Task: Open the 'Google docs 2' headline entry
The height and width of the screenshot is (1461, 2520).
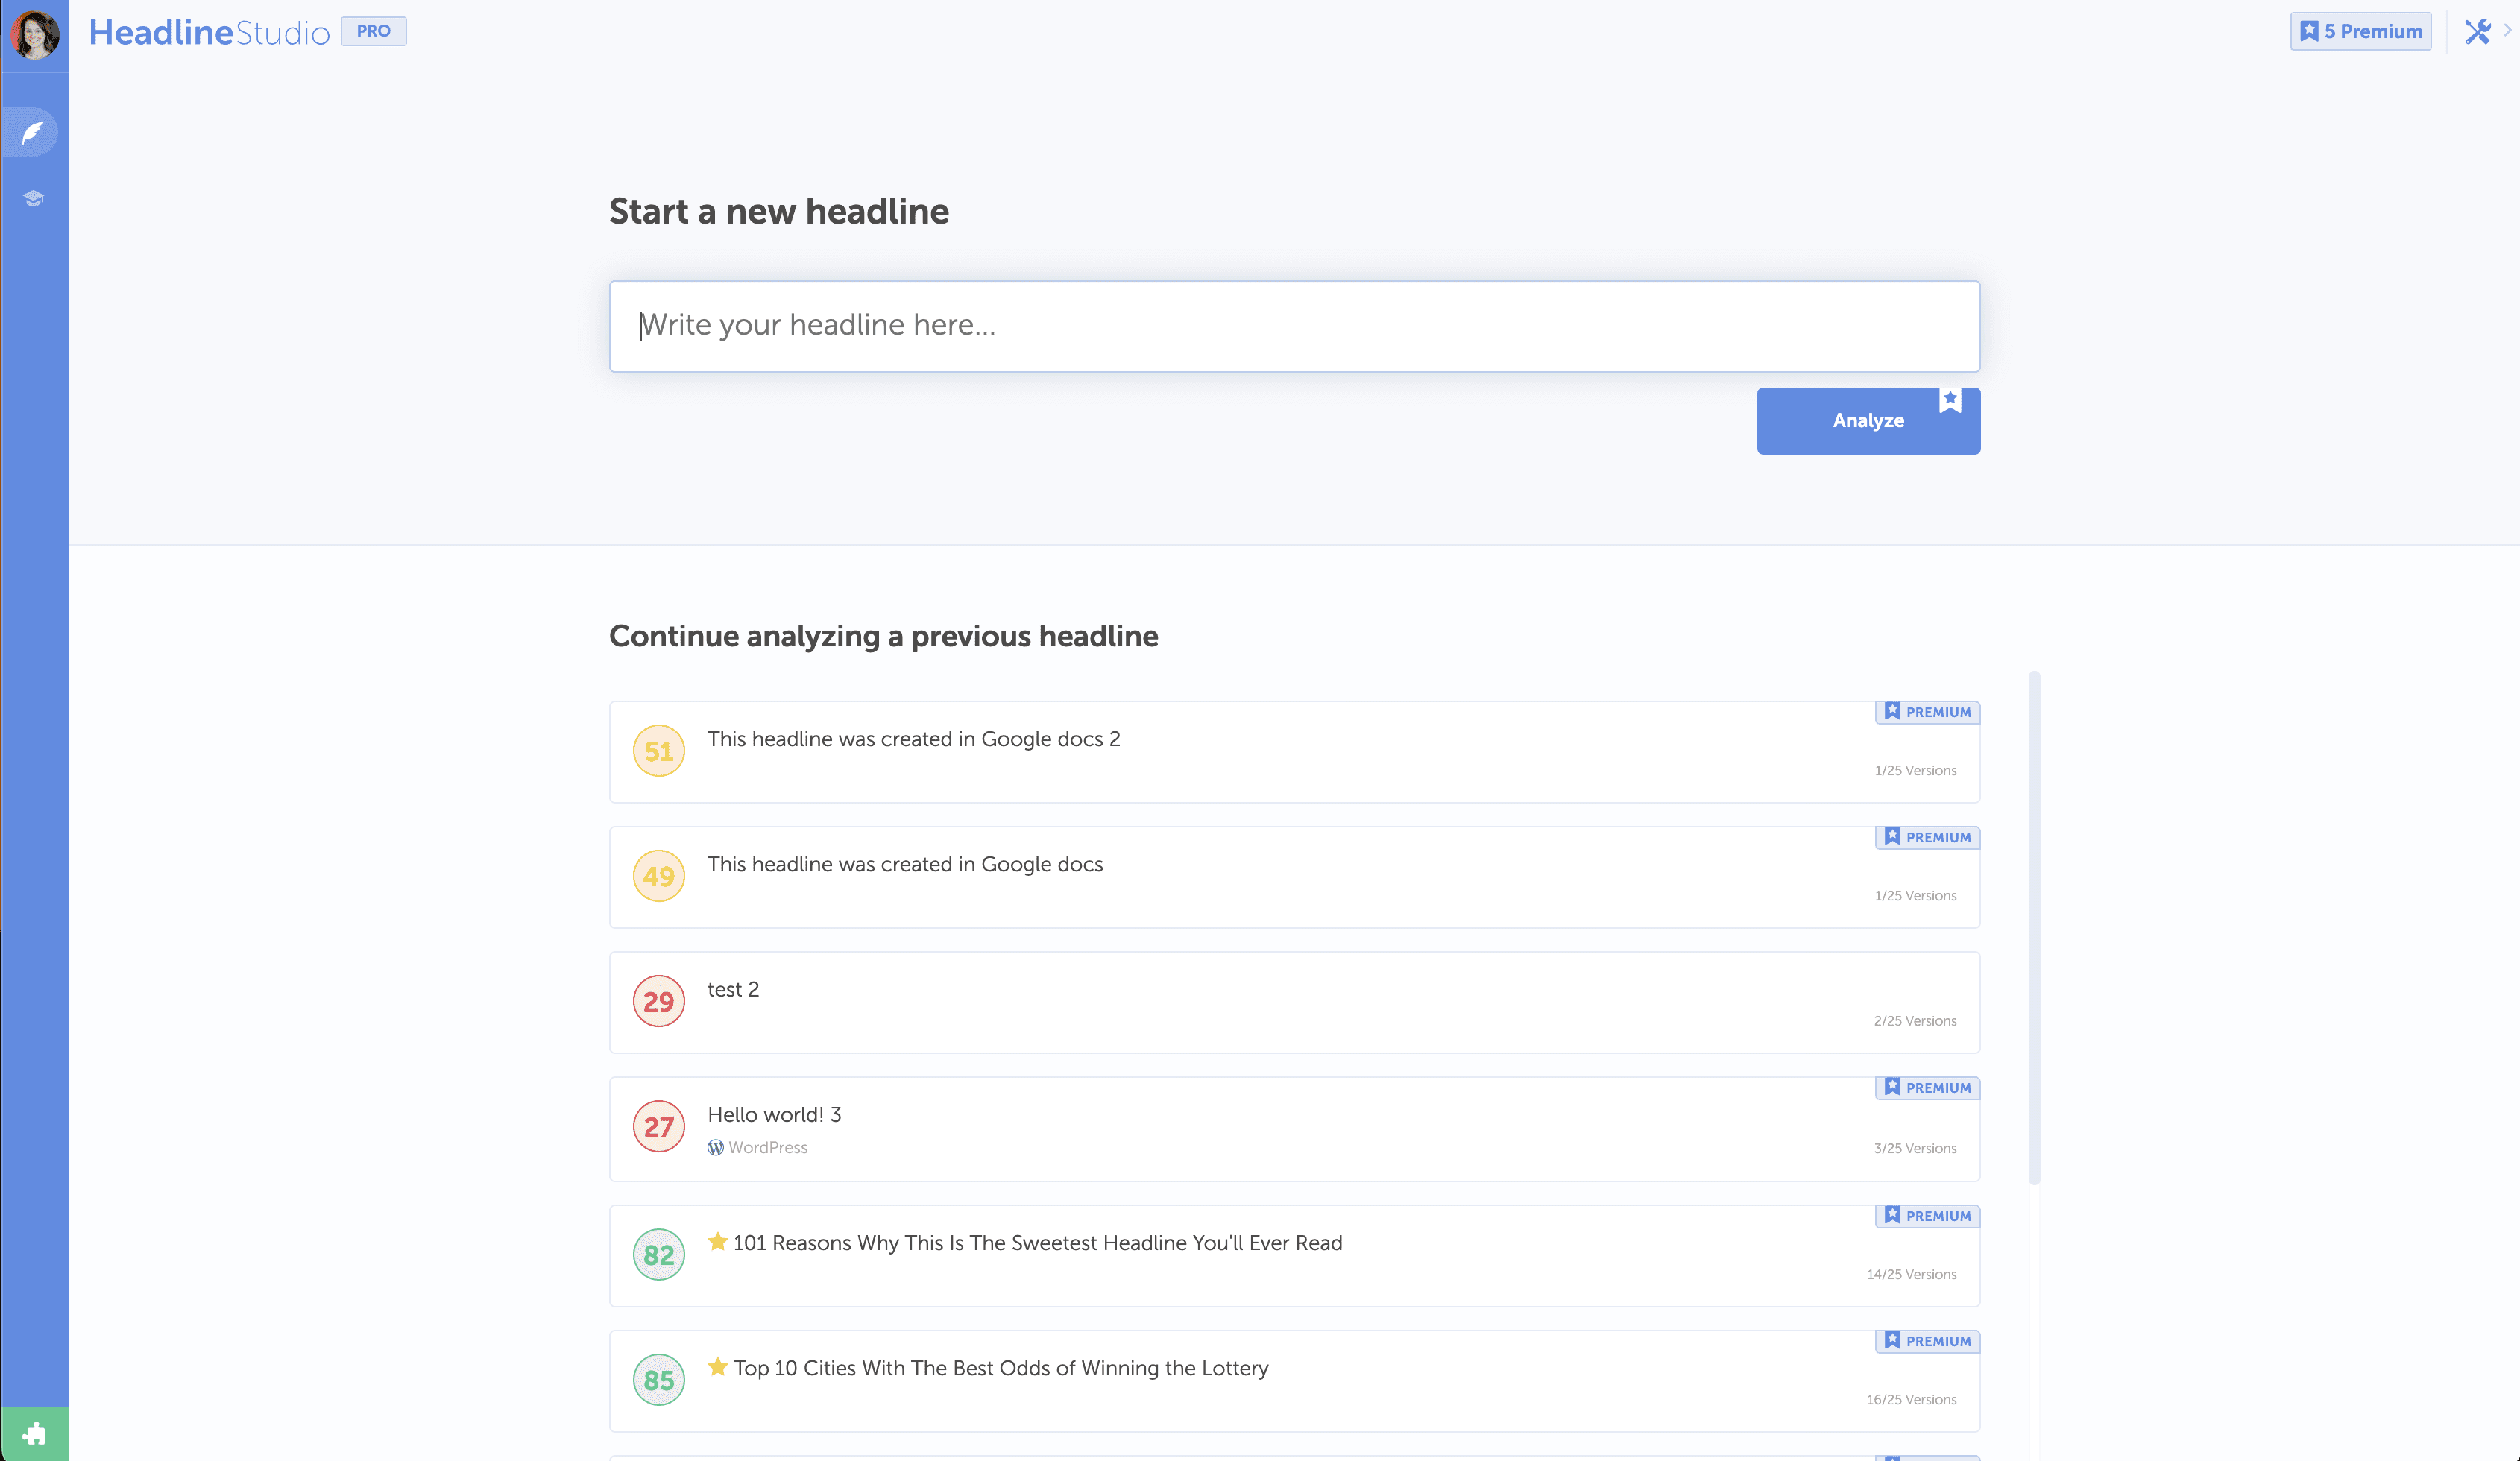Action: (x=913, y=739)
